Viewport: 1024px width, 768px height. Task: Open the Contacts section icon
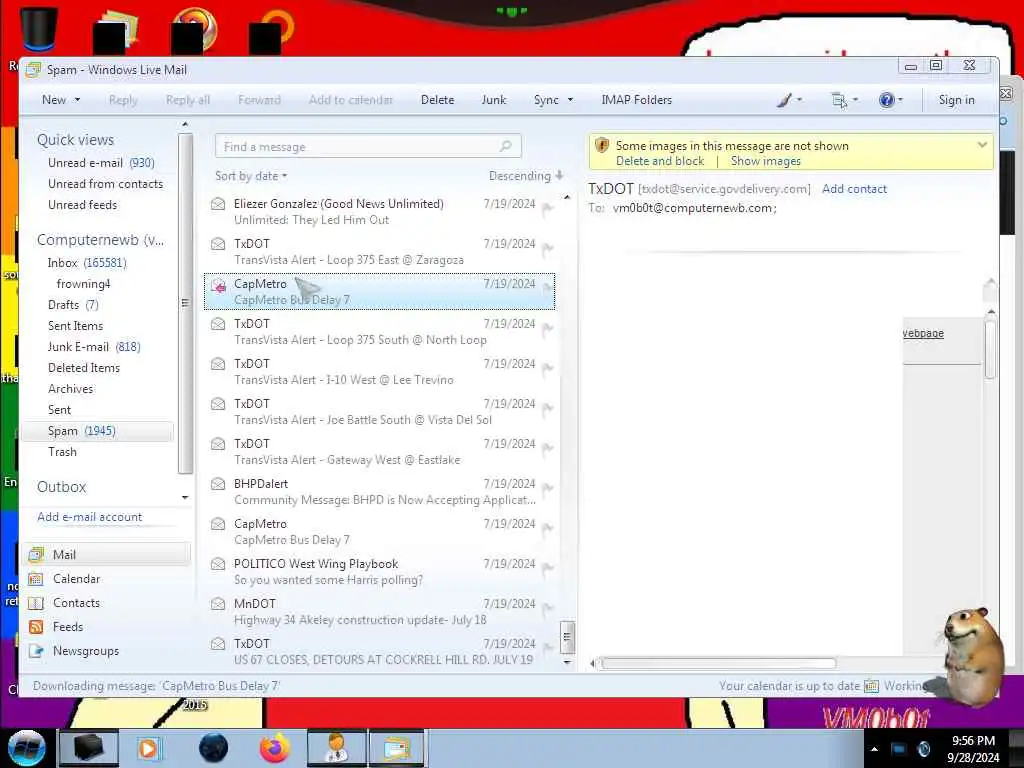(x=36, y=603)
